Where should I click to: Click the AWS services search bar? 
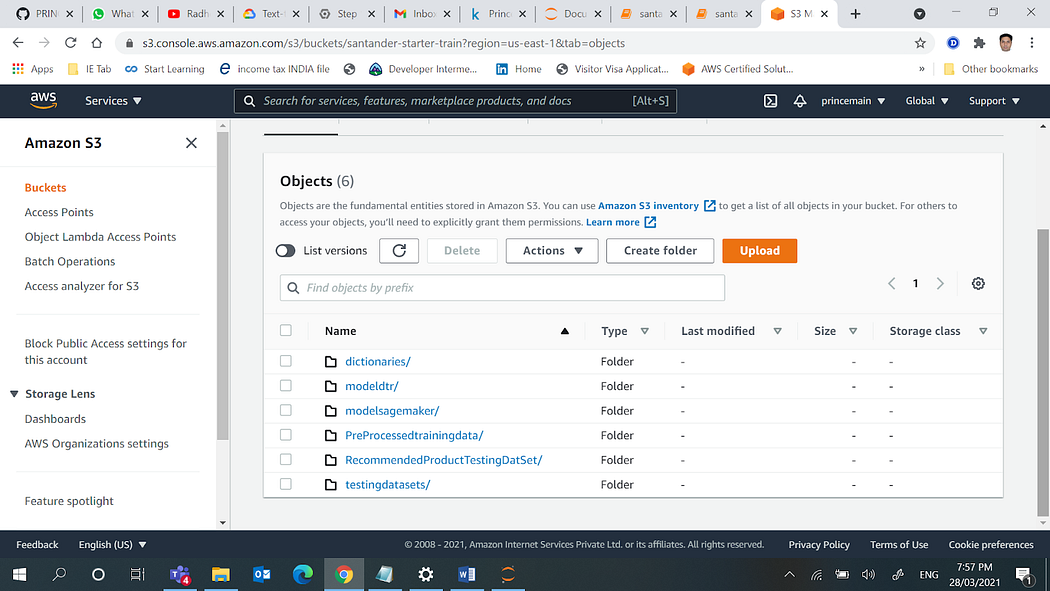coord(455,101)
